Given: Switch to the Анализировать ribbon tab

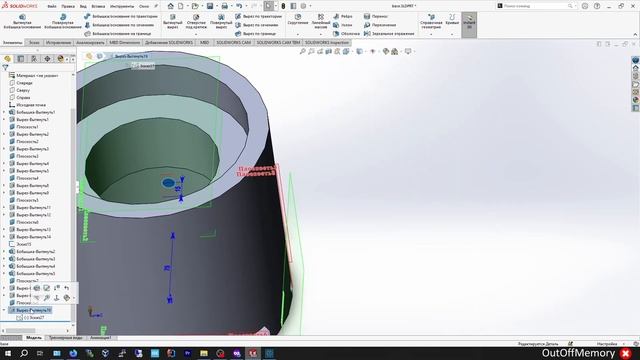Looking at the screenshot, I should coord(90,42).
